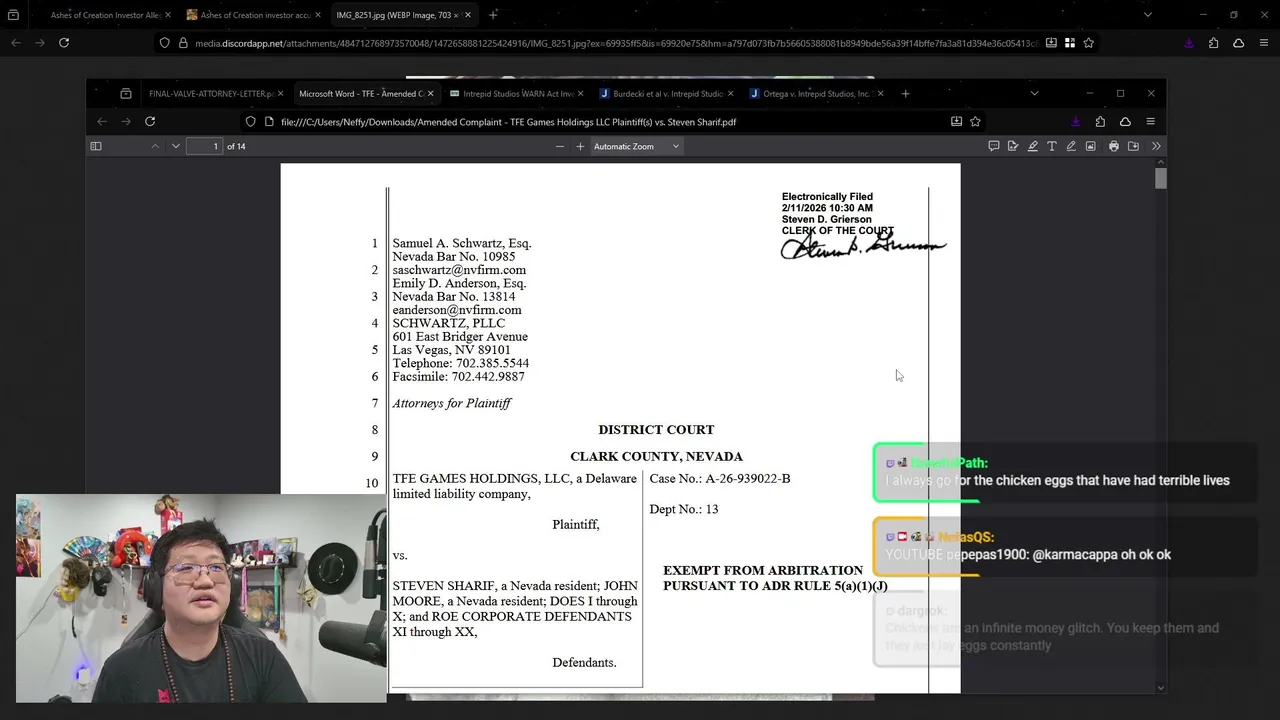Close the Ashes of Creation Investor Alle tab

pyautogui.click(x=167, y=15)
